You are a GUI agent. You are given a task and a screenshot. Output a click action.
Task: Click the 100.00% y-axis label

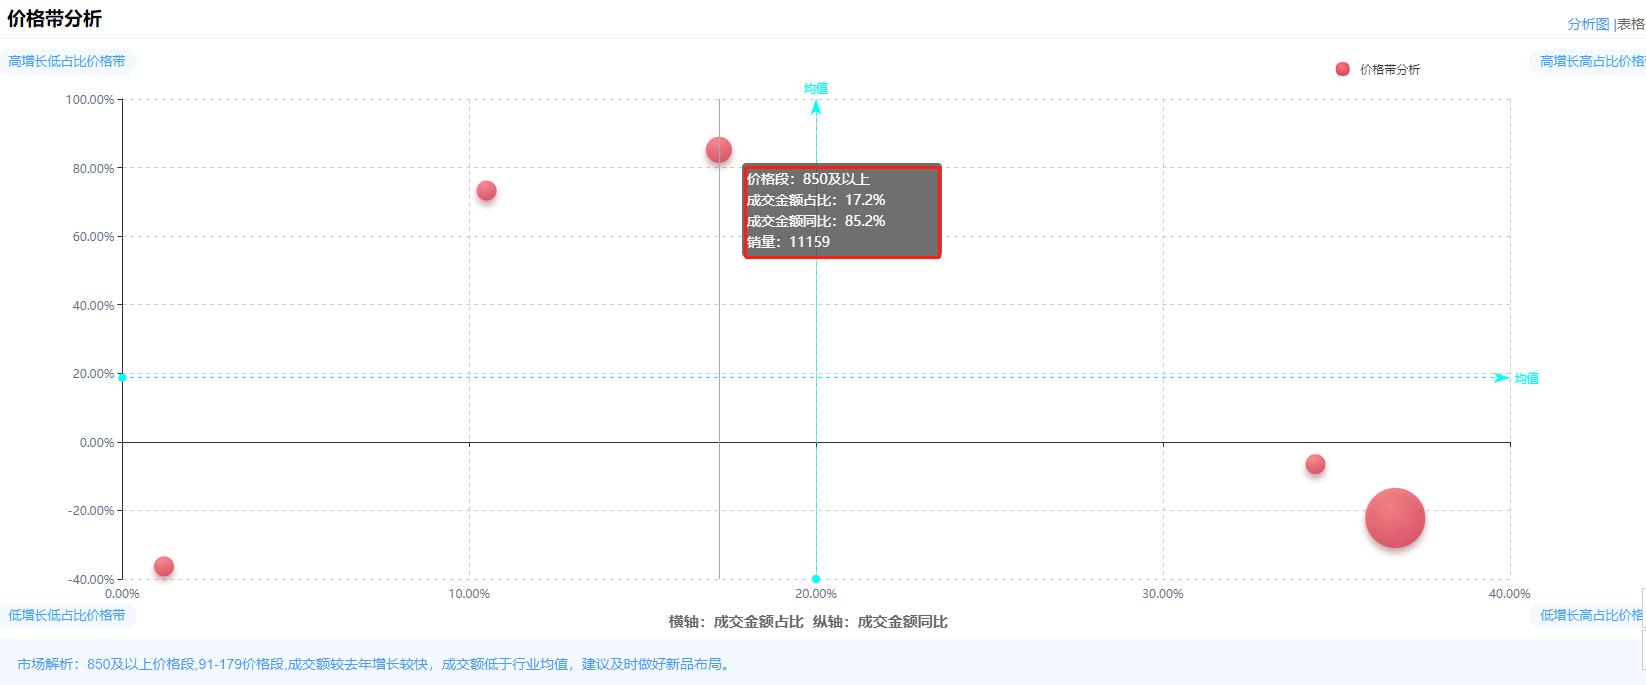[90, 99]
